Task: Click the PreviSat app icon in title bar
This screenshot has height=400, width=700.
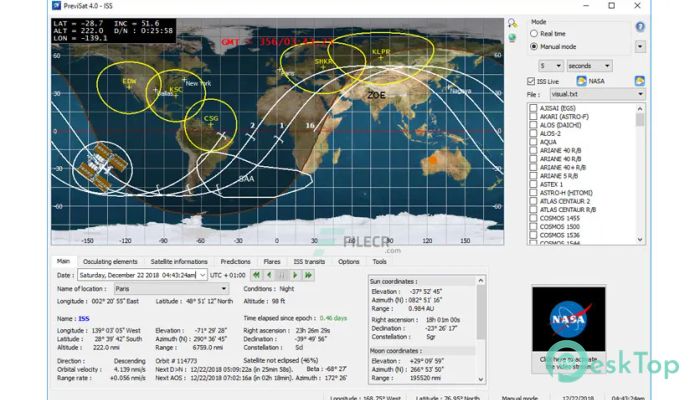Action: click(56, 6)
